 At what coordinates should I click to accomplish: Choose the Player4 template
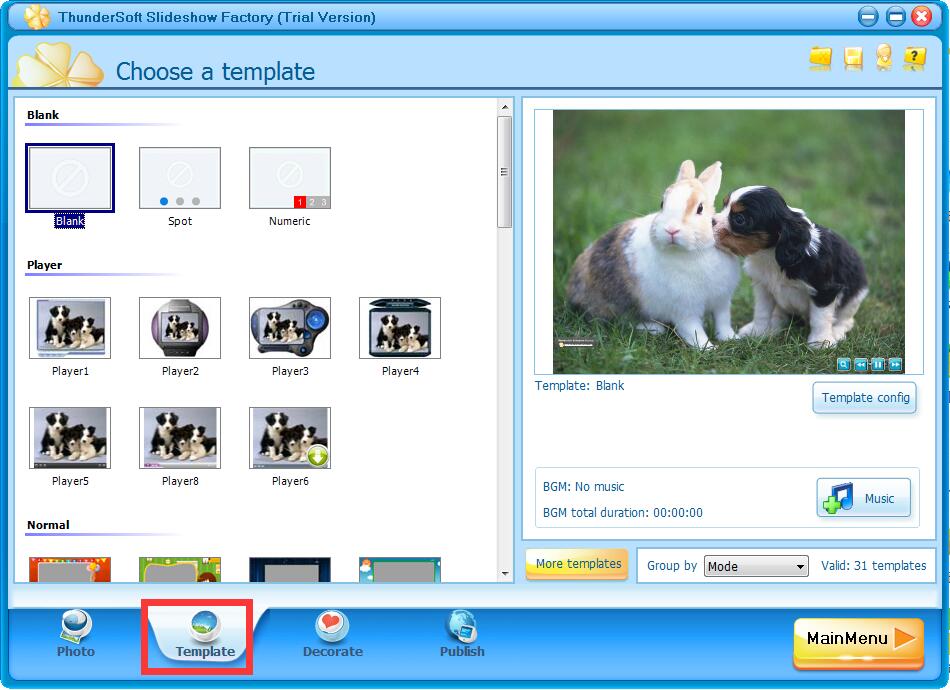(399, 327)
